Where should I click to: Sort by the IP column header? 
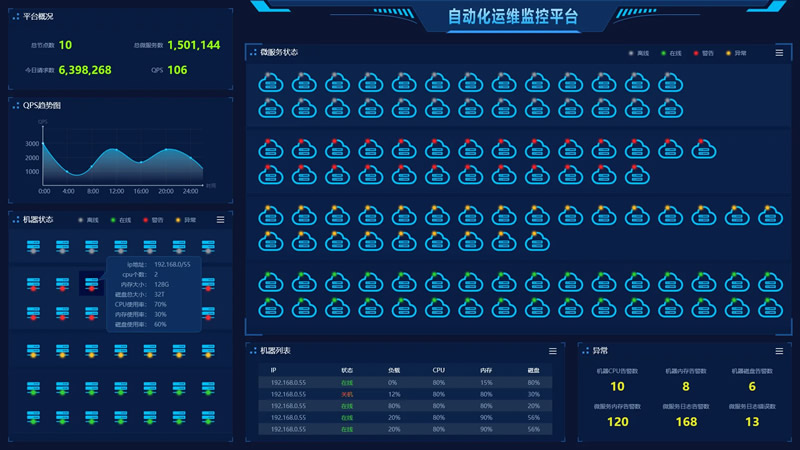[273, 370]
